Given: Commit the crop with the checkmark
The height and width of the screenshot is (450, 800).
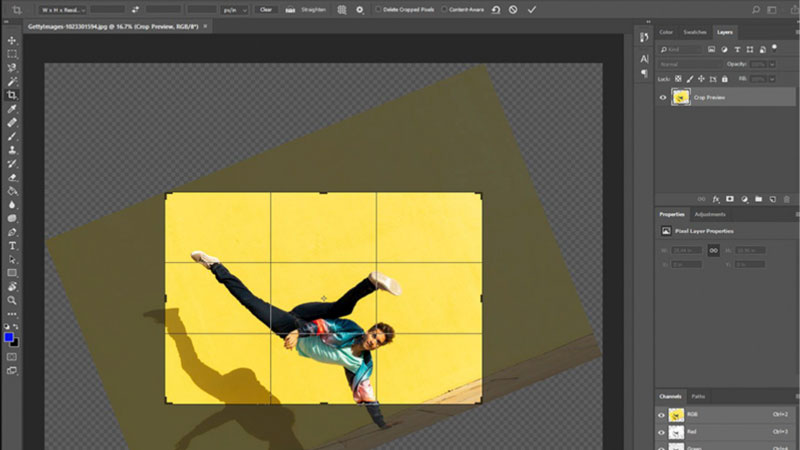Looking at the screenshot, I should click(532, 9).
